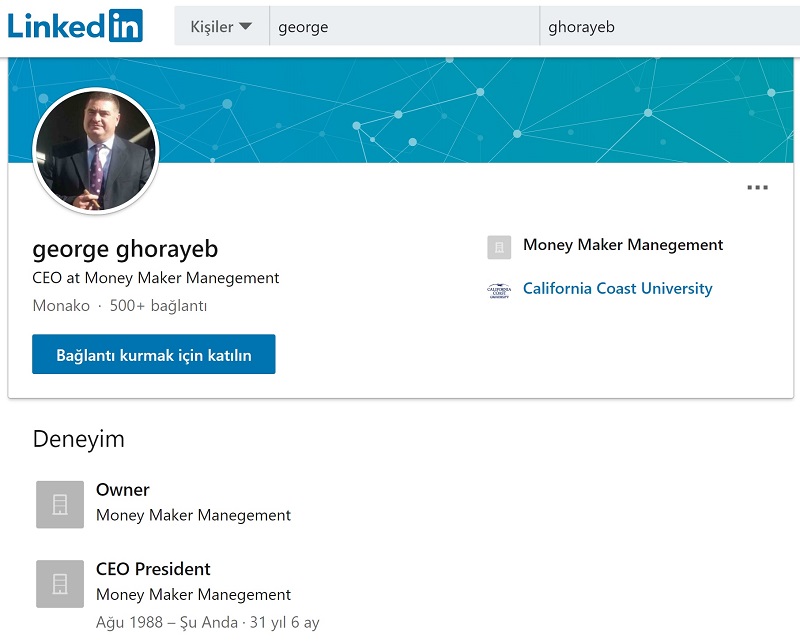The image size is (800, 644).
Task: Click company name under the Owner position
Action: [193, 516]
